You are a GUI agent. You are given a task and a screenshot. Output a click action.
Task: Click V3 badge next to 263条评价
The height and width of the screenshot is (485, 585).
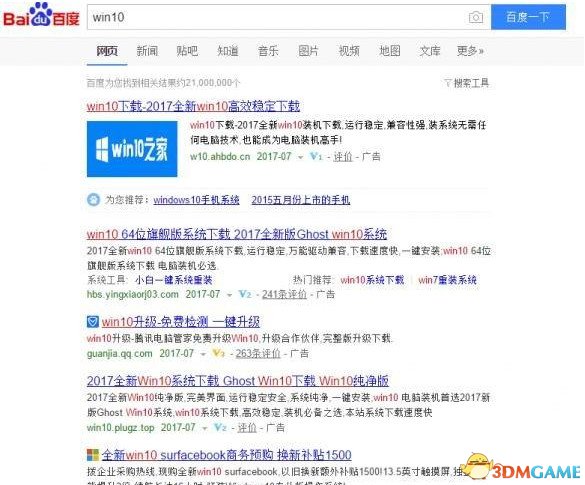tap(218, 353)
